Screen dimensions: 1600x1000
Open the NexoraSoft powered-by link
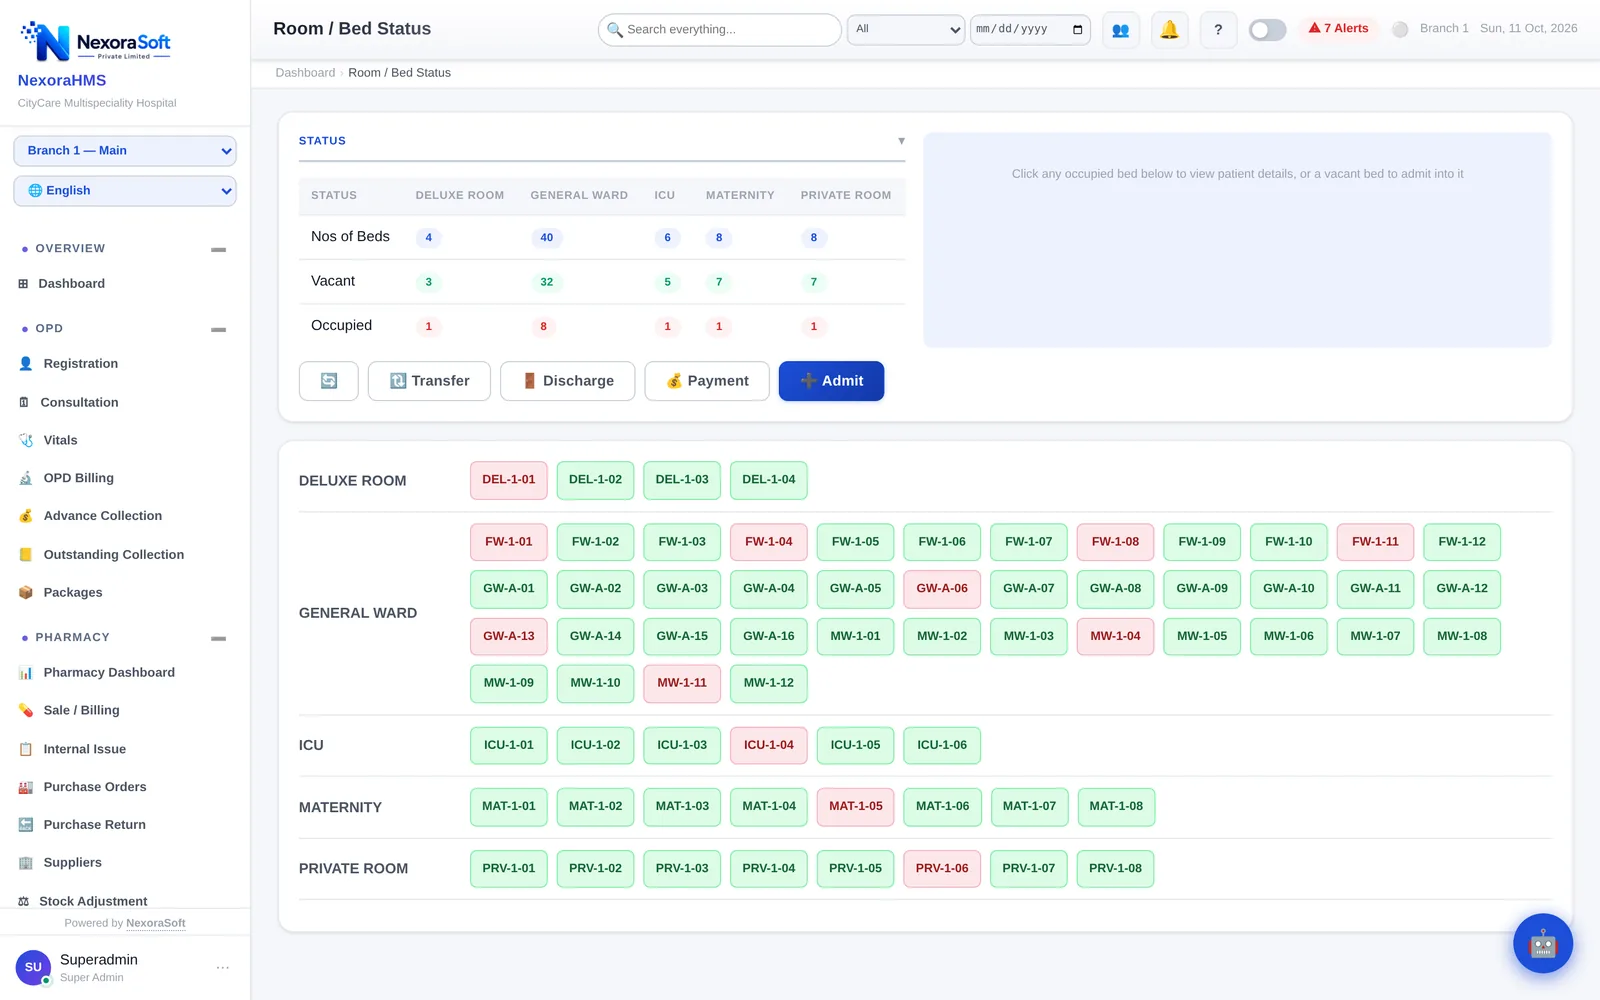point(156,923)
